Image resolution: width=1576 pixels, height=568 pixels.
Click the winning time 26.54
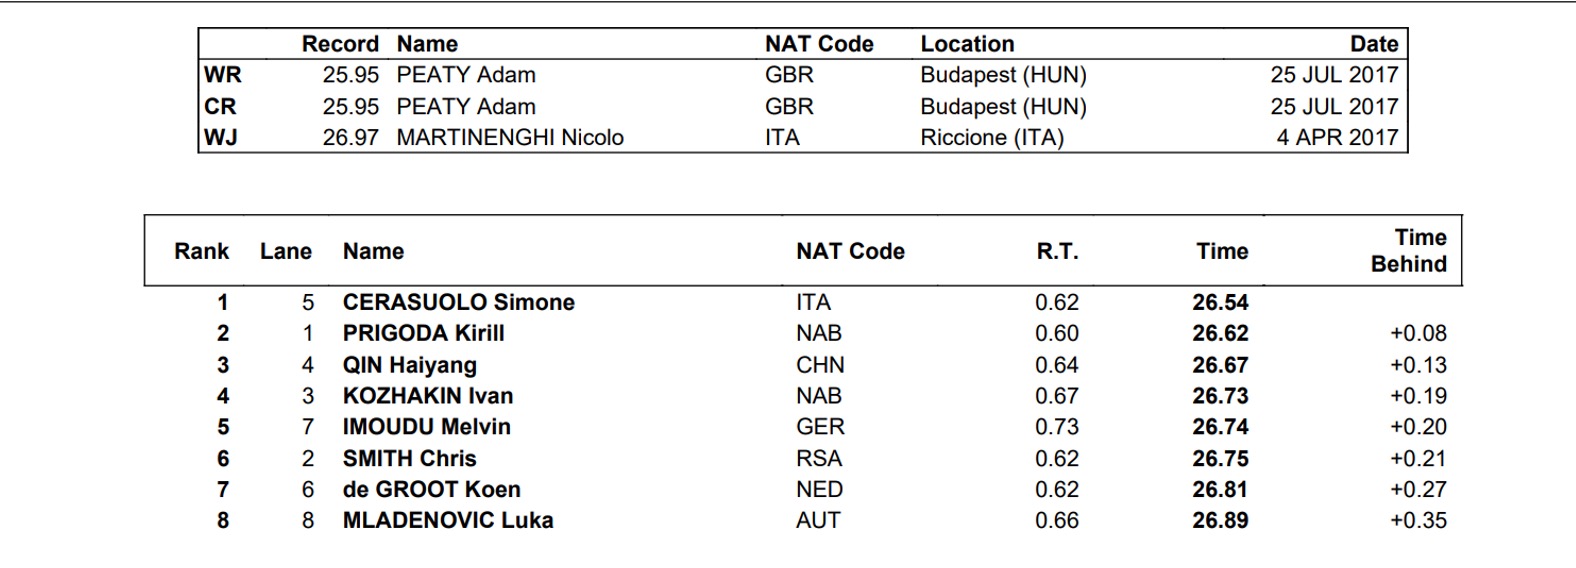tap(1220, 302)
